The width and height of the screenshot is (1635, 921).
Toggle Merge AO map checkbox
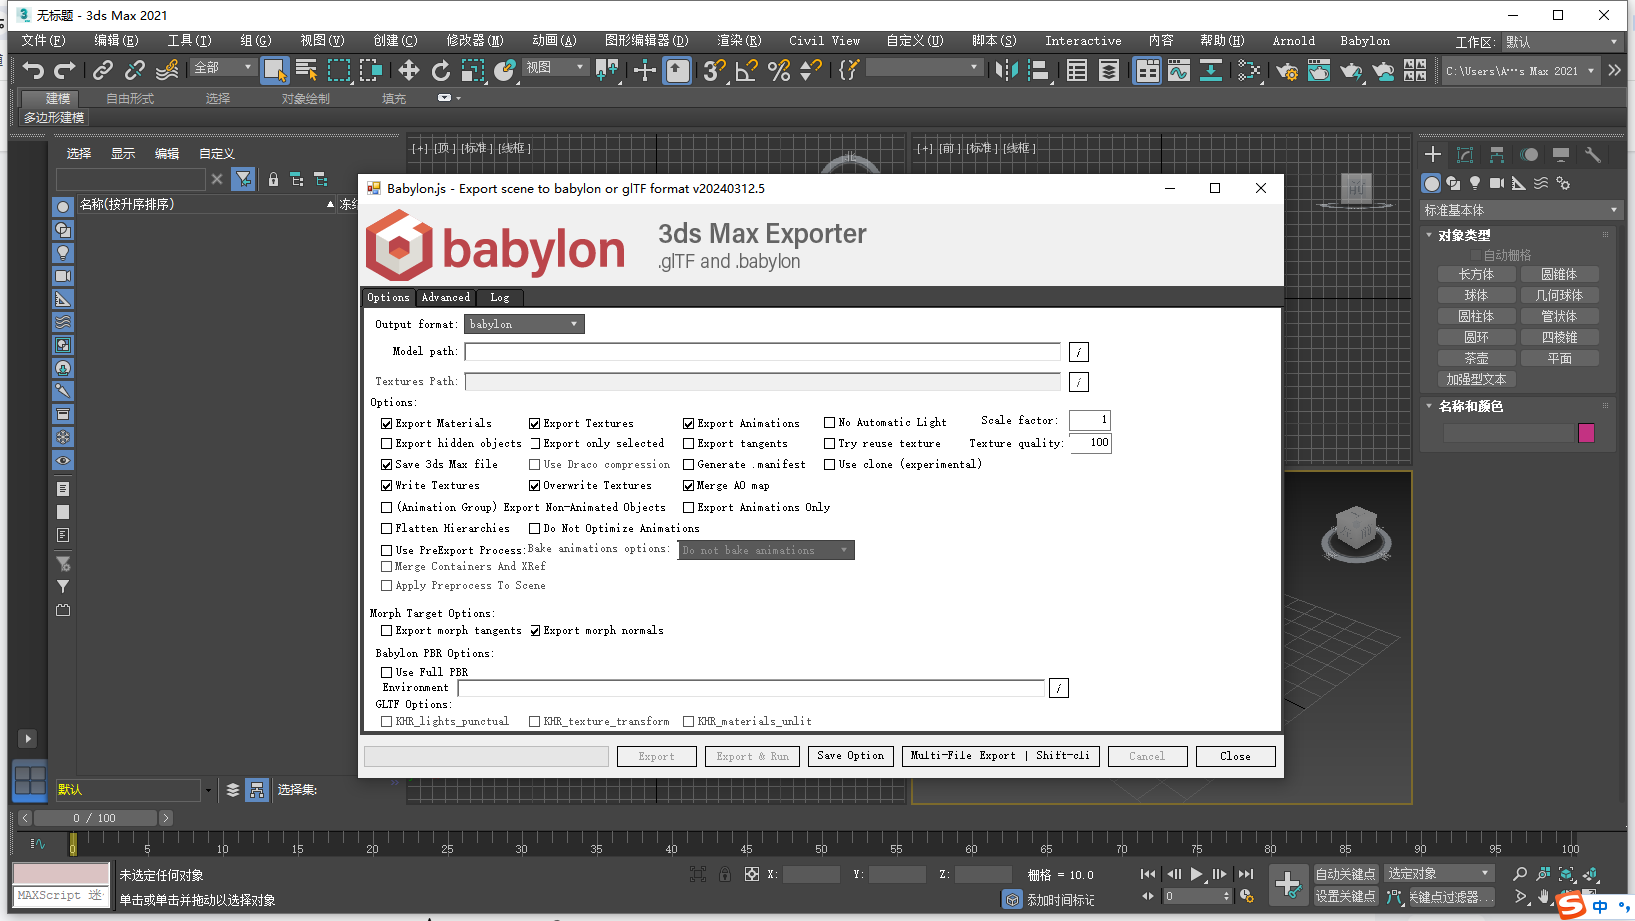tap(689, 486)
